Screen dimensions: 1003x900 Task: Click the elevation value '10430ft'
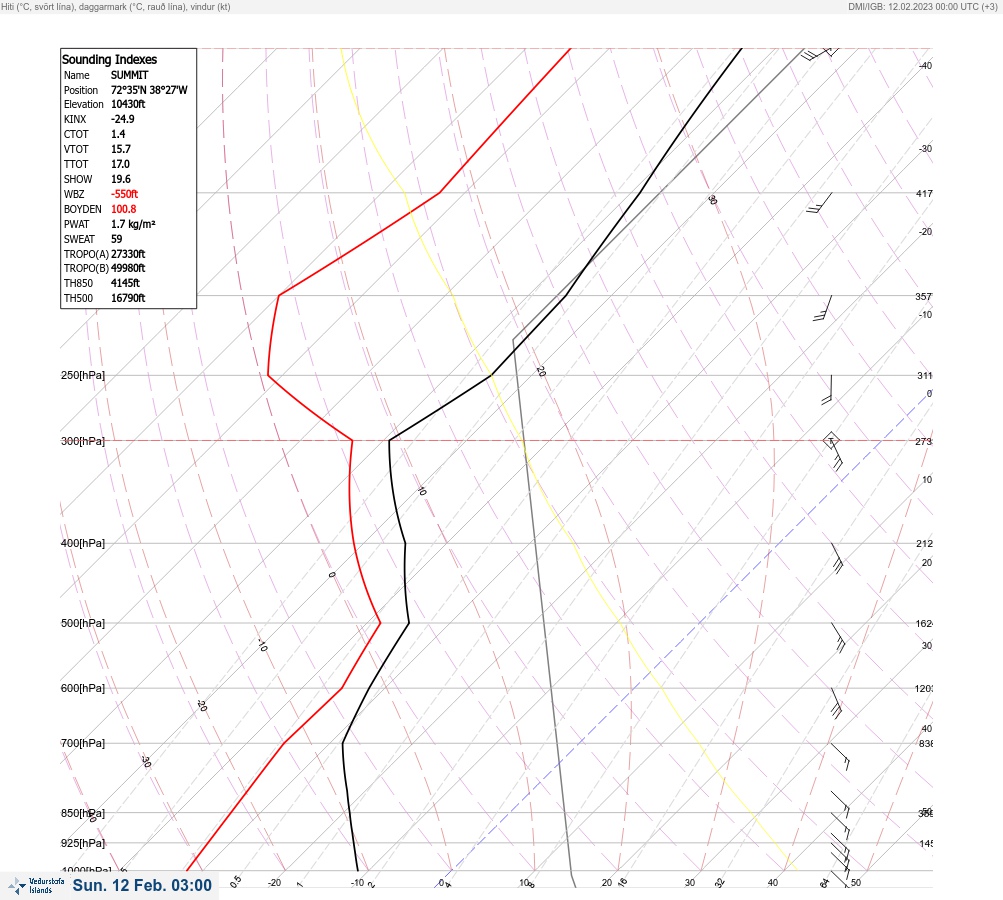[x=128, y=104]
